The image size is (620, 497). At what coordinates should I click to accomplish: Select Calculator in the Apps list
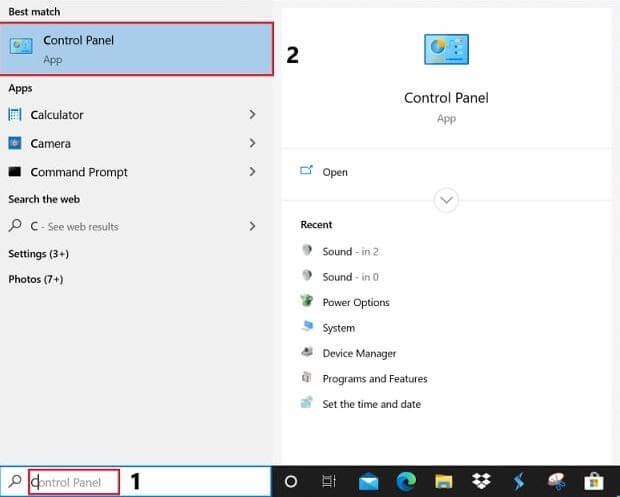click(x=57, y=115)
